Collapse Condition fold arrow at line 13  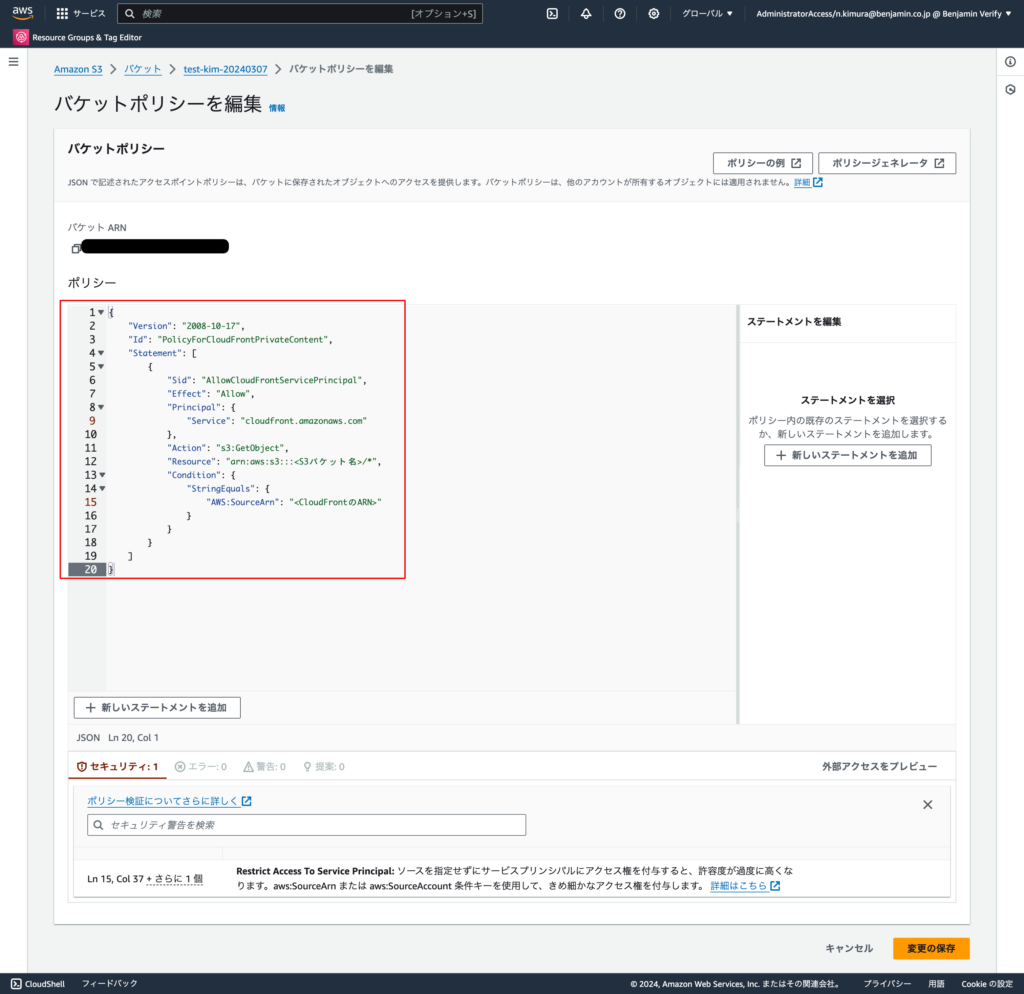103,475
